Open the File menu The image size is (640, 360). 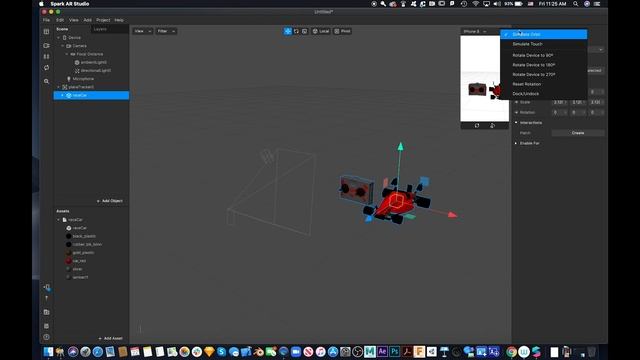(47, 20)
